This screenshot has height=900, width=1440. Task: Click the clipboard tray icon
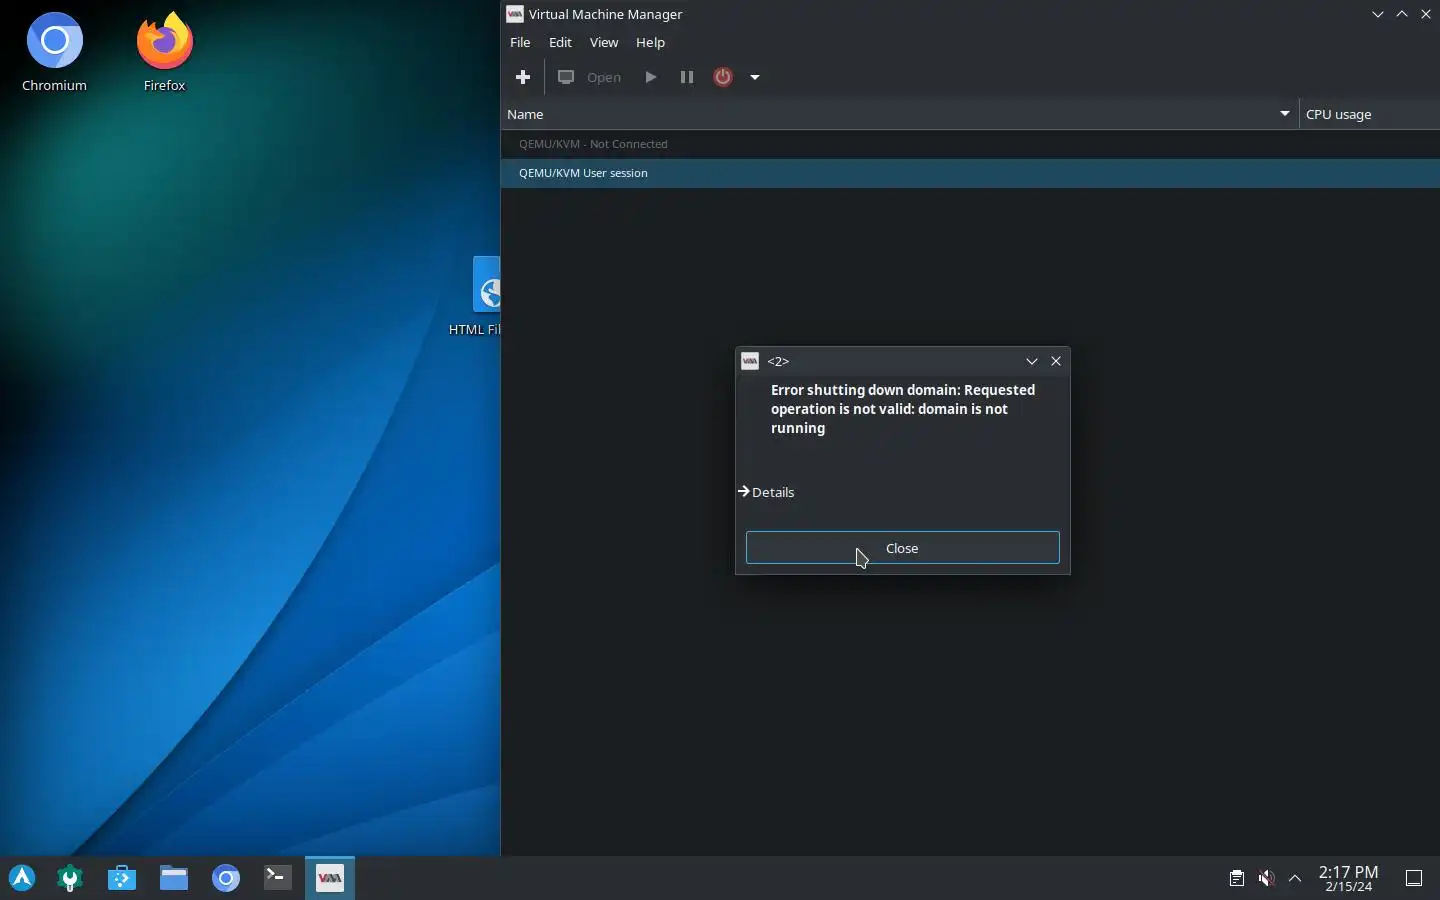pyautogui.click(x=1237, y=878)
